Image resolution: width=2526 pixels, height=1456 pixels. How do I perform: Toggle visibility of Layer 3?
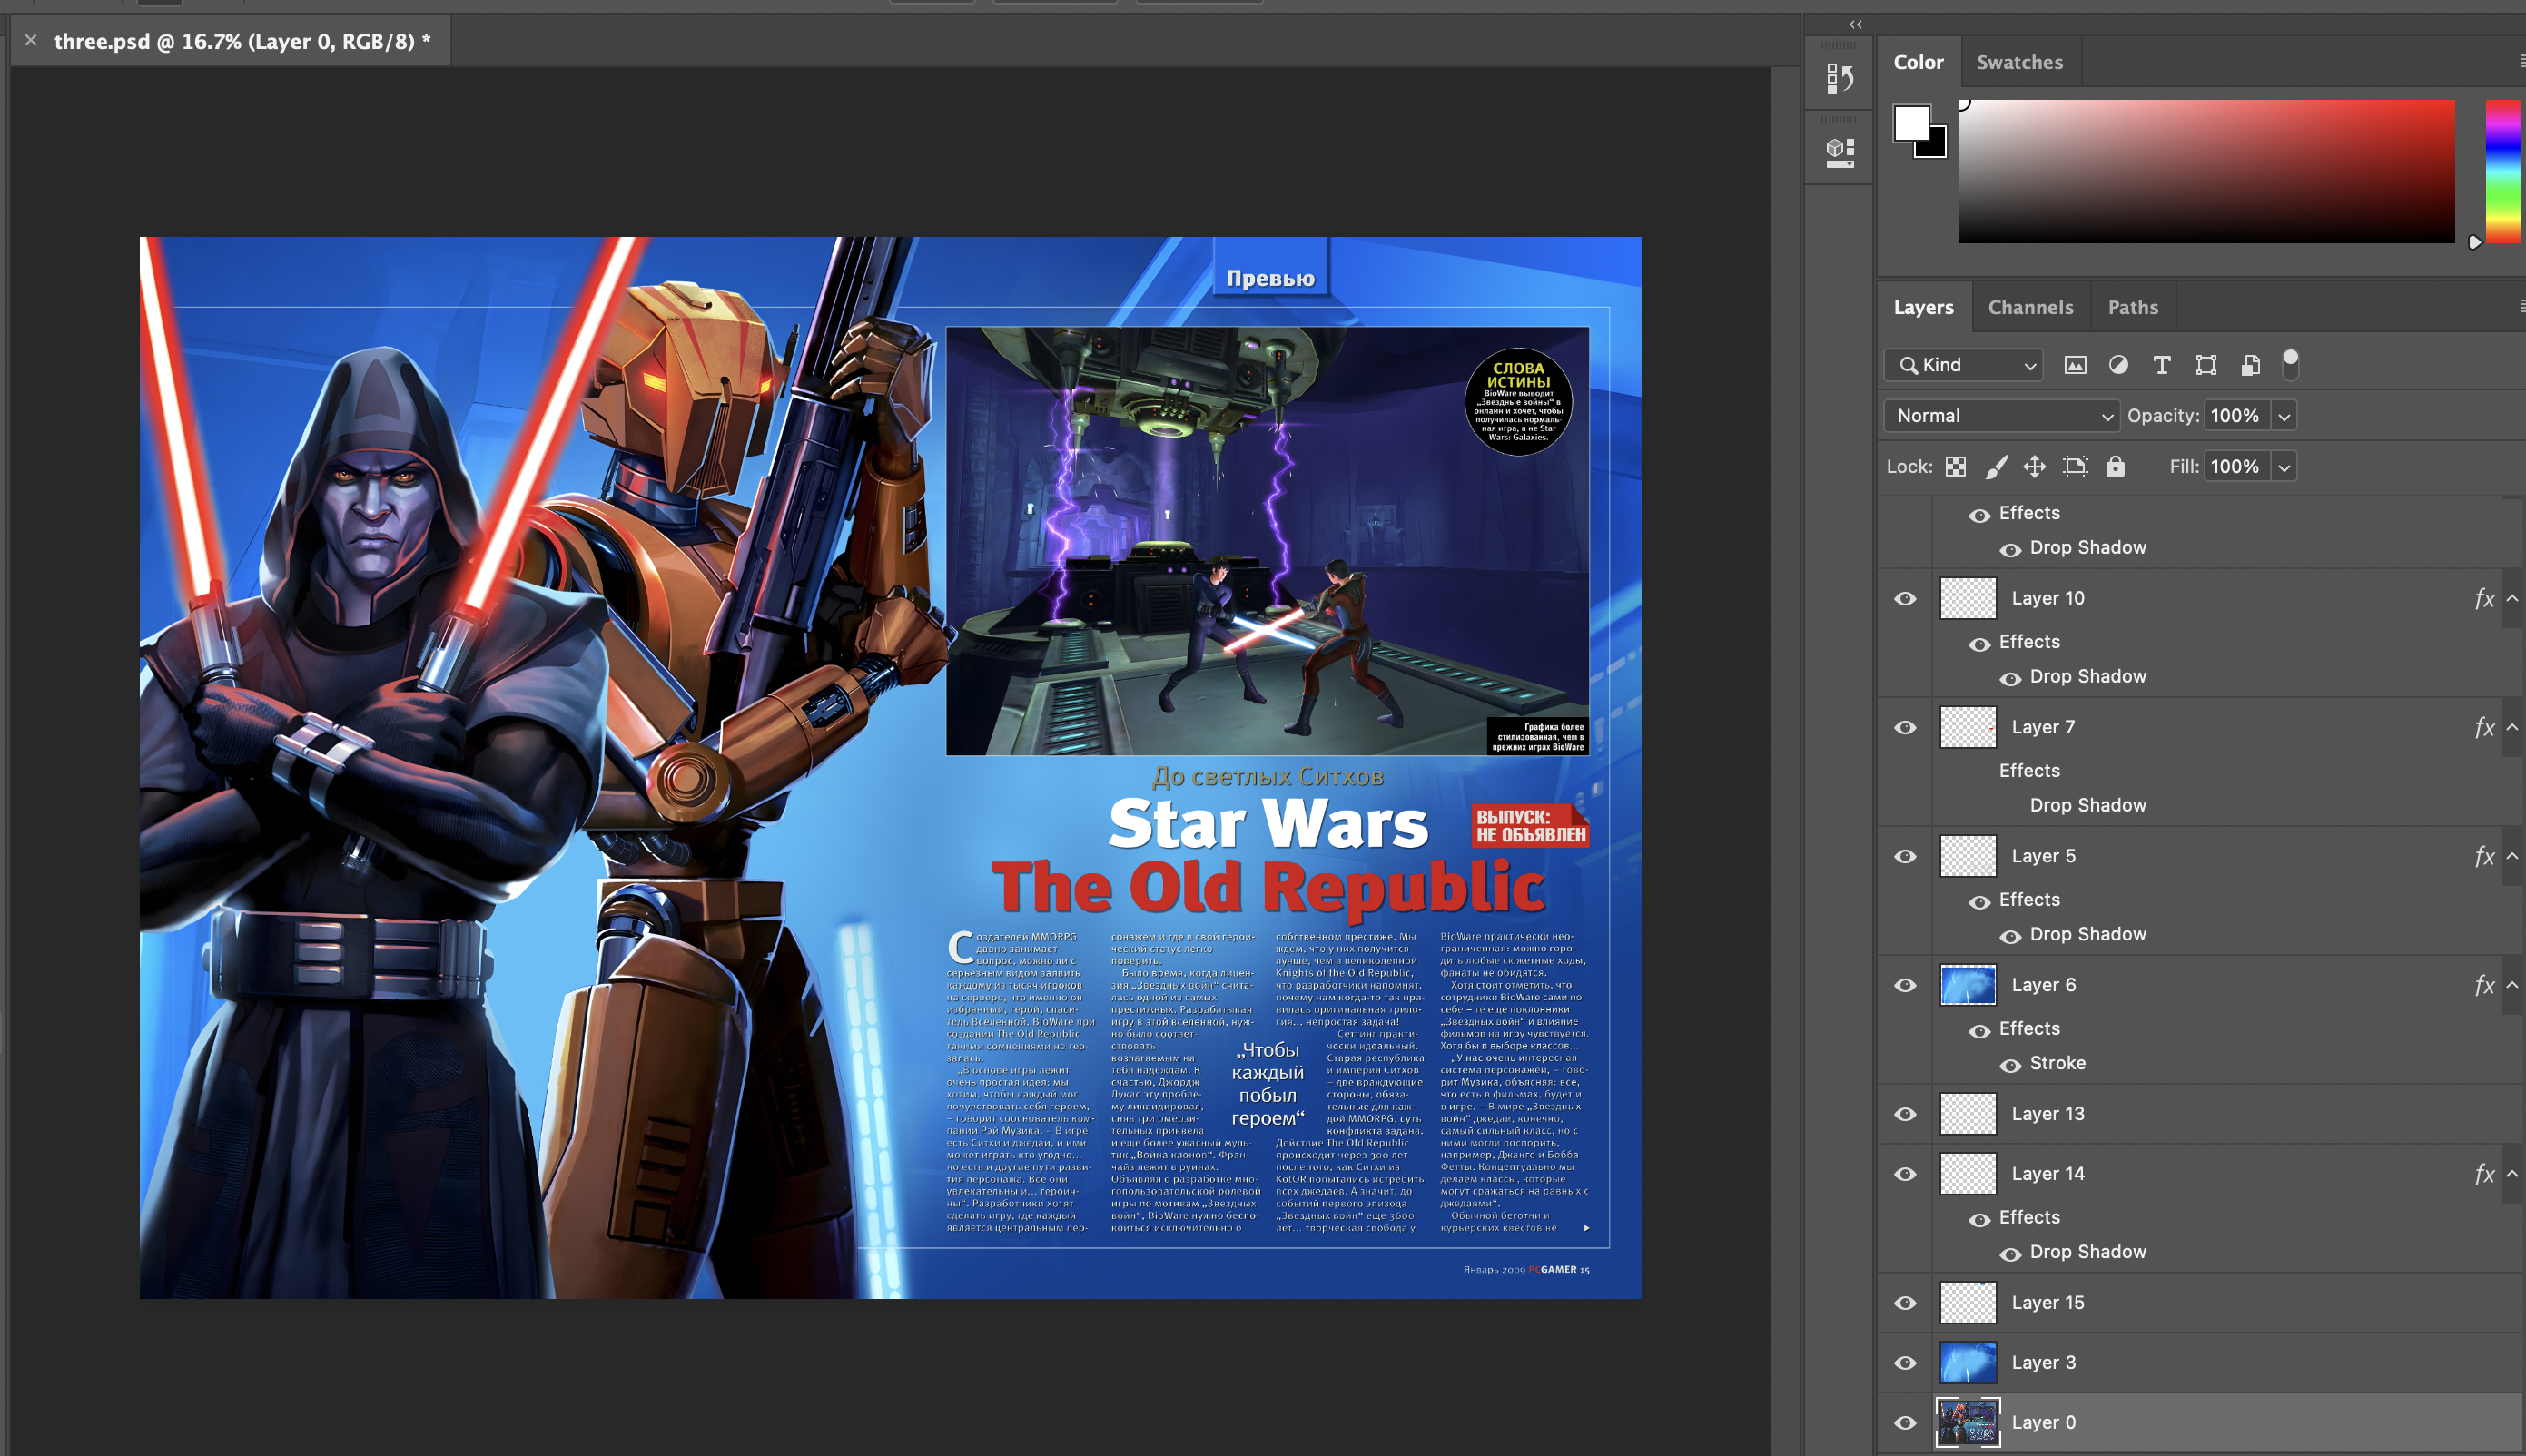point(1905,1362)
